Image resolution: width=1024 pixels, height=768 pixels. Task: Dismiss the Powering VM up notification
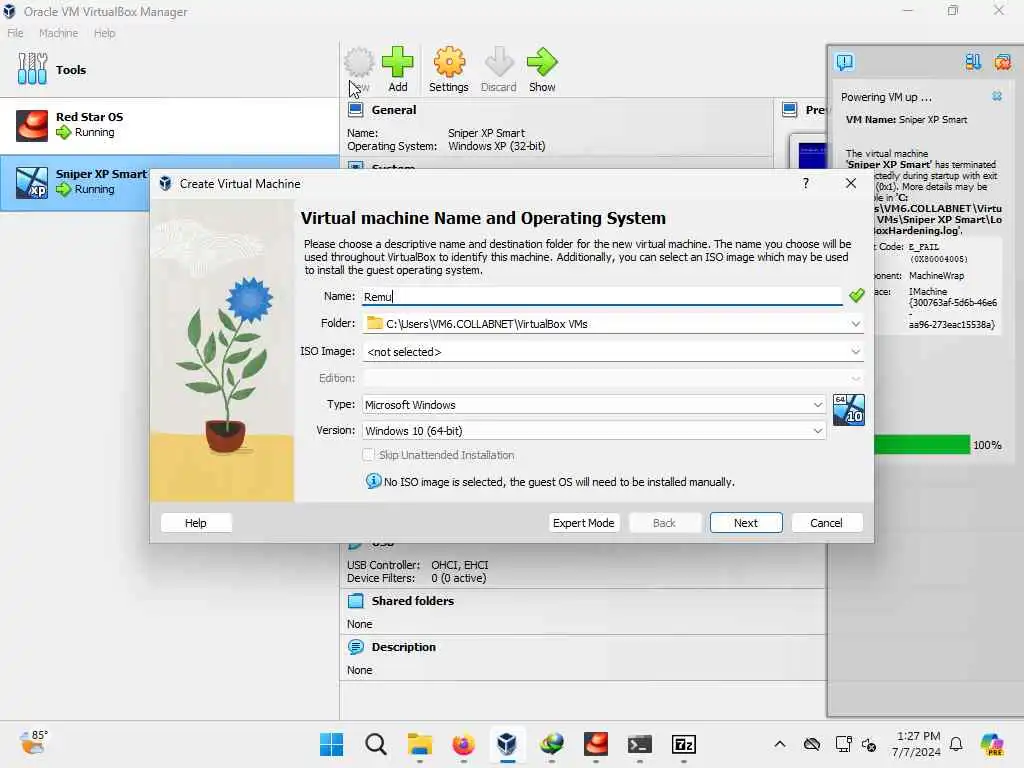pos(997,97)
